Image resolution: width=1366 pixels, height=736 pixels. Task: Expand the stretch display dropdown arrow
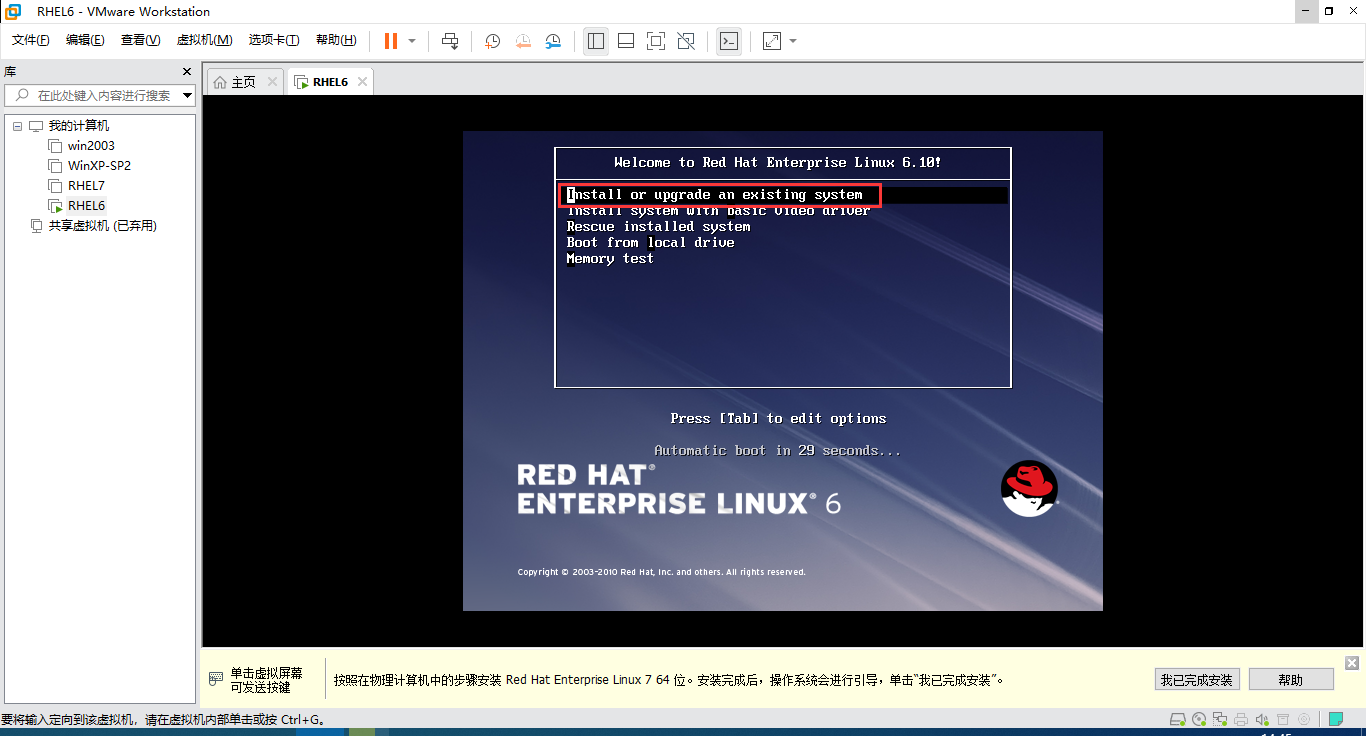pyautogui.click(x=793, y=41)
